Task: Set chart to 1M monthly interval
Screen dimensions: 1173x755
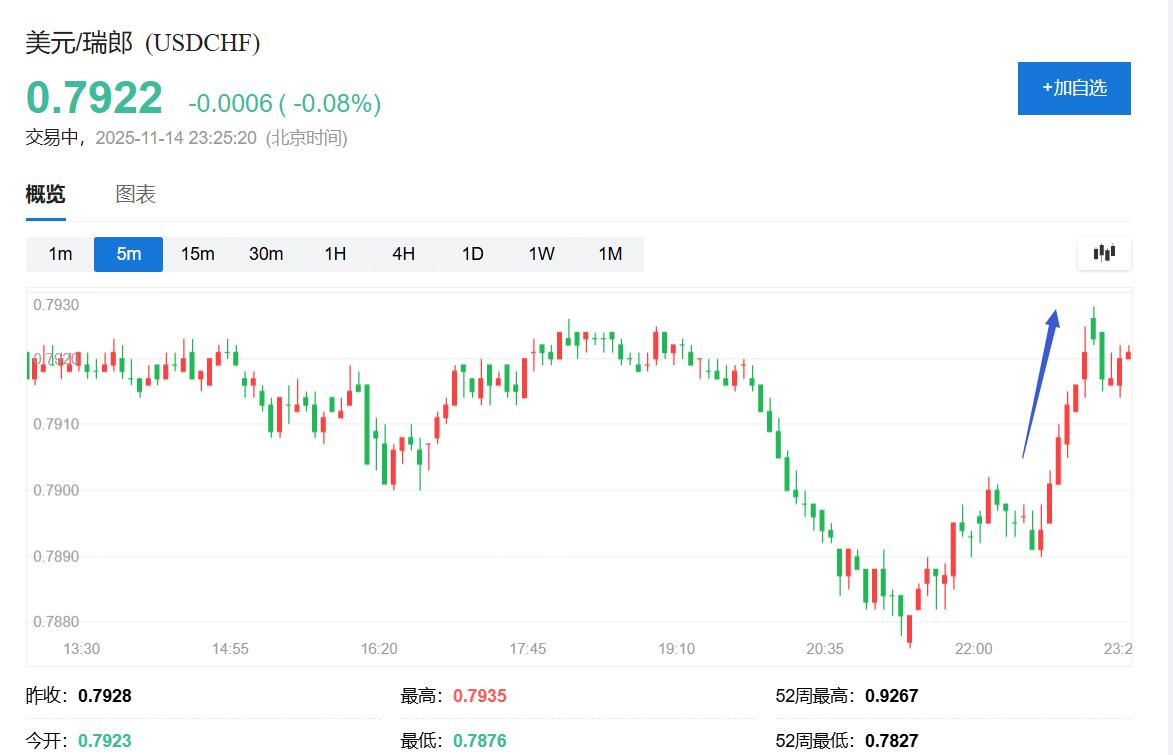Action: (x=610, y=254)
